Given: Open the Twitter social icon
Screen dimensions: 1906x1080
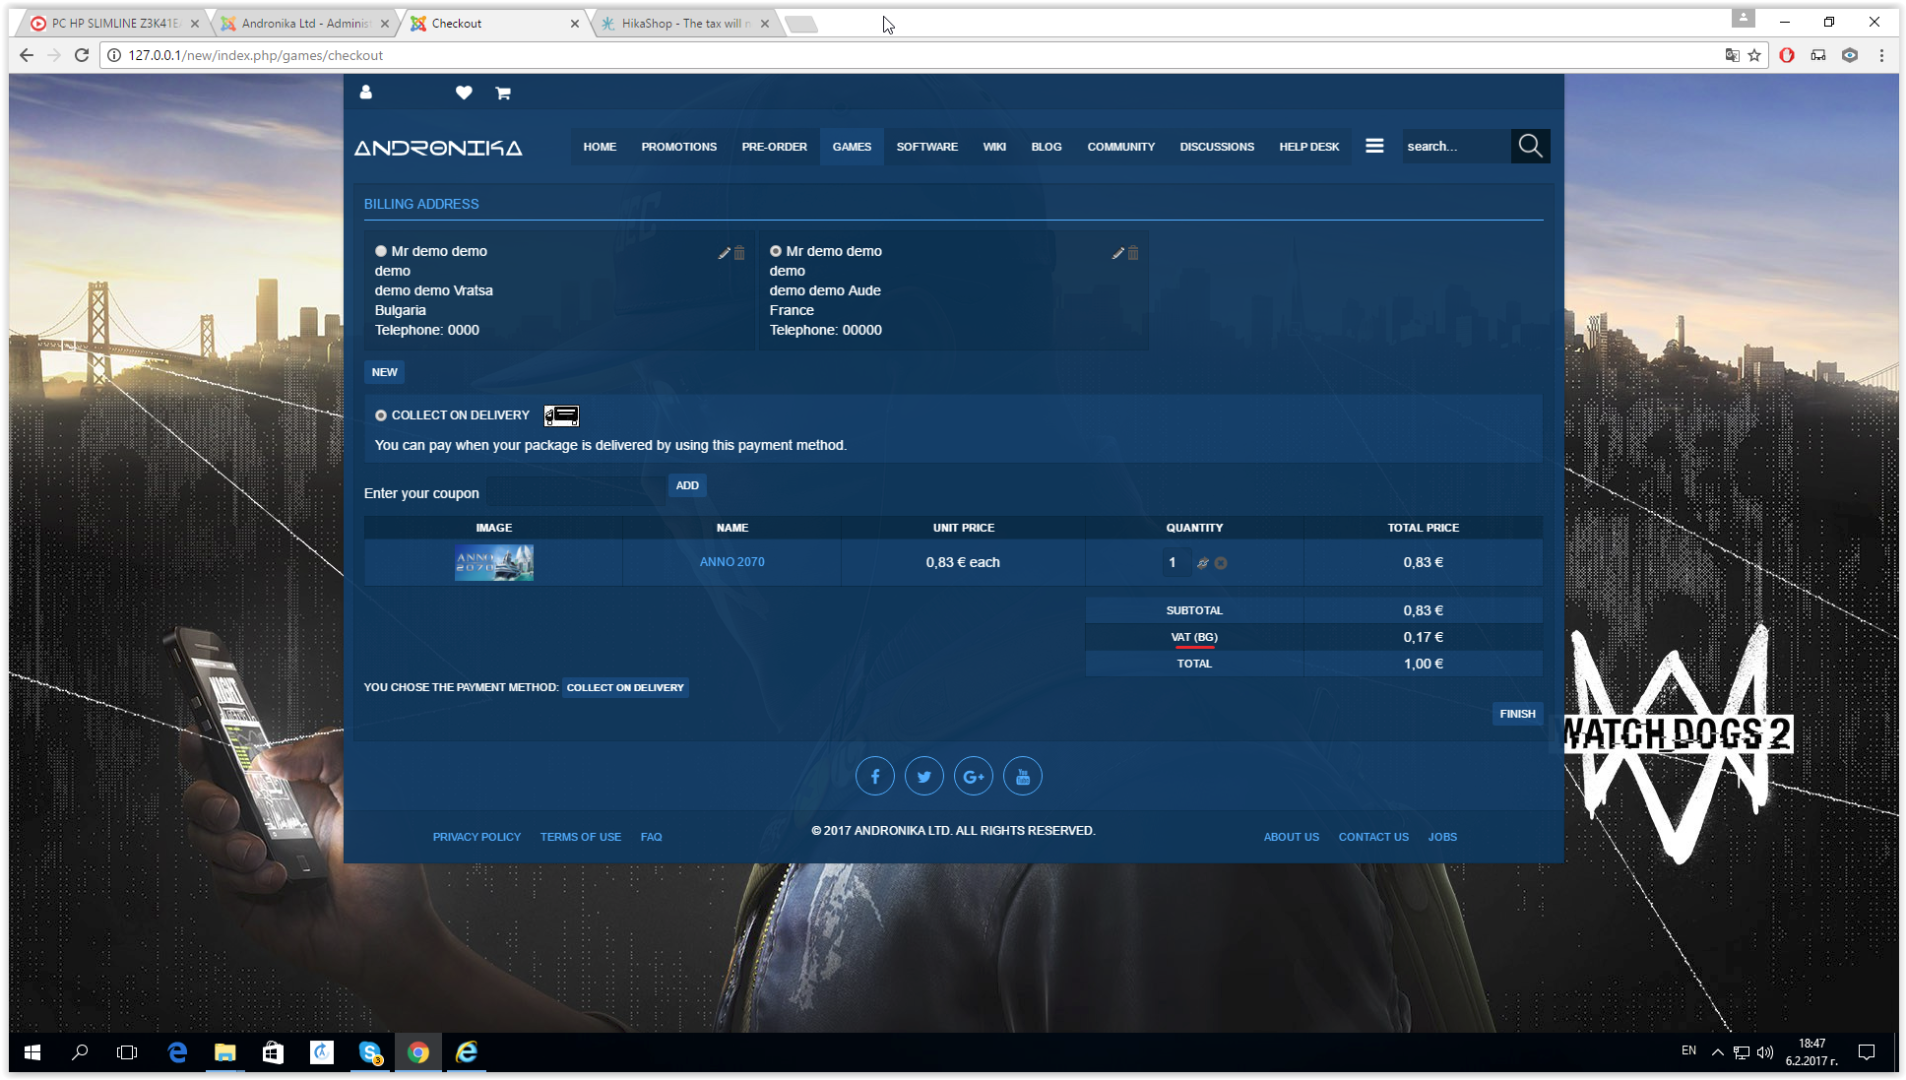Looking at the screenshot, I should (x=924, y=776).
